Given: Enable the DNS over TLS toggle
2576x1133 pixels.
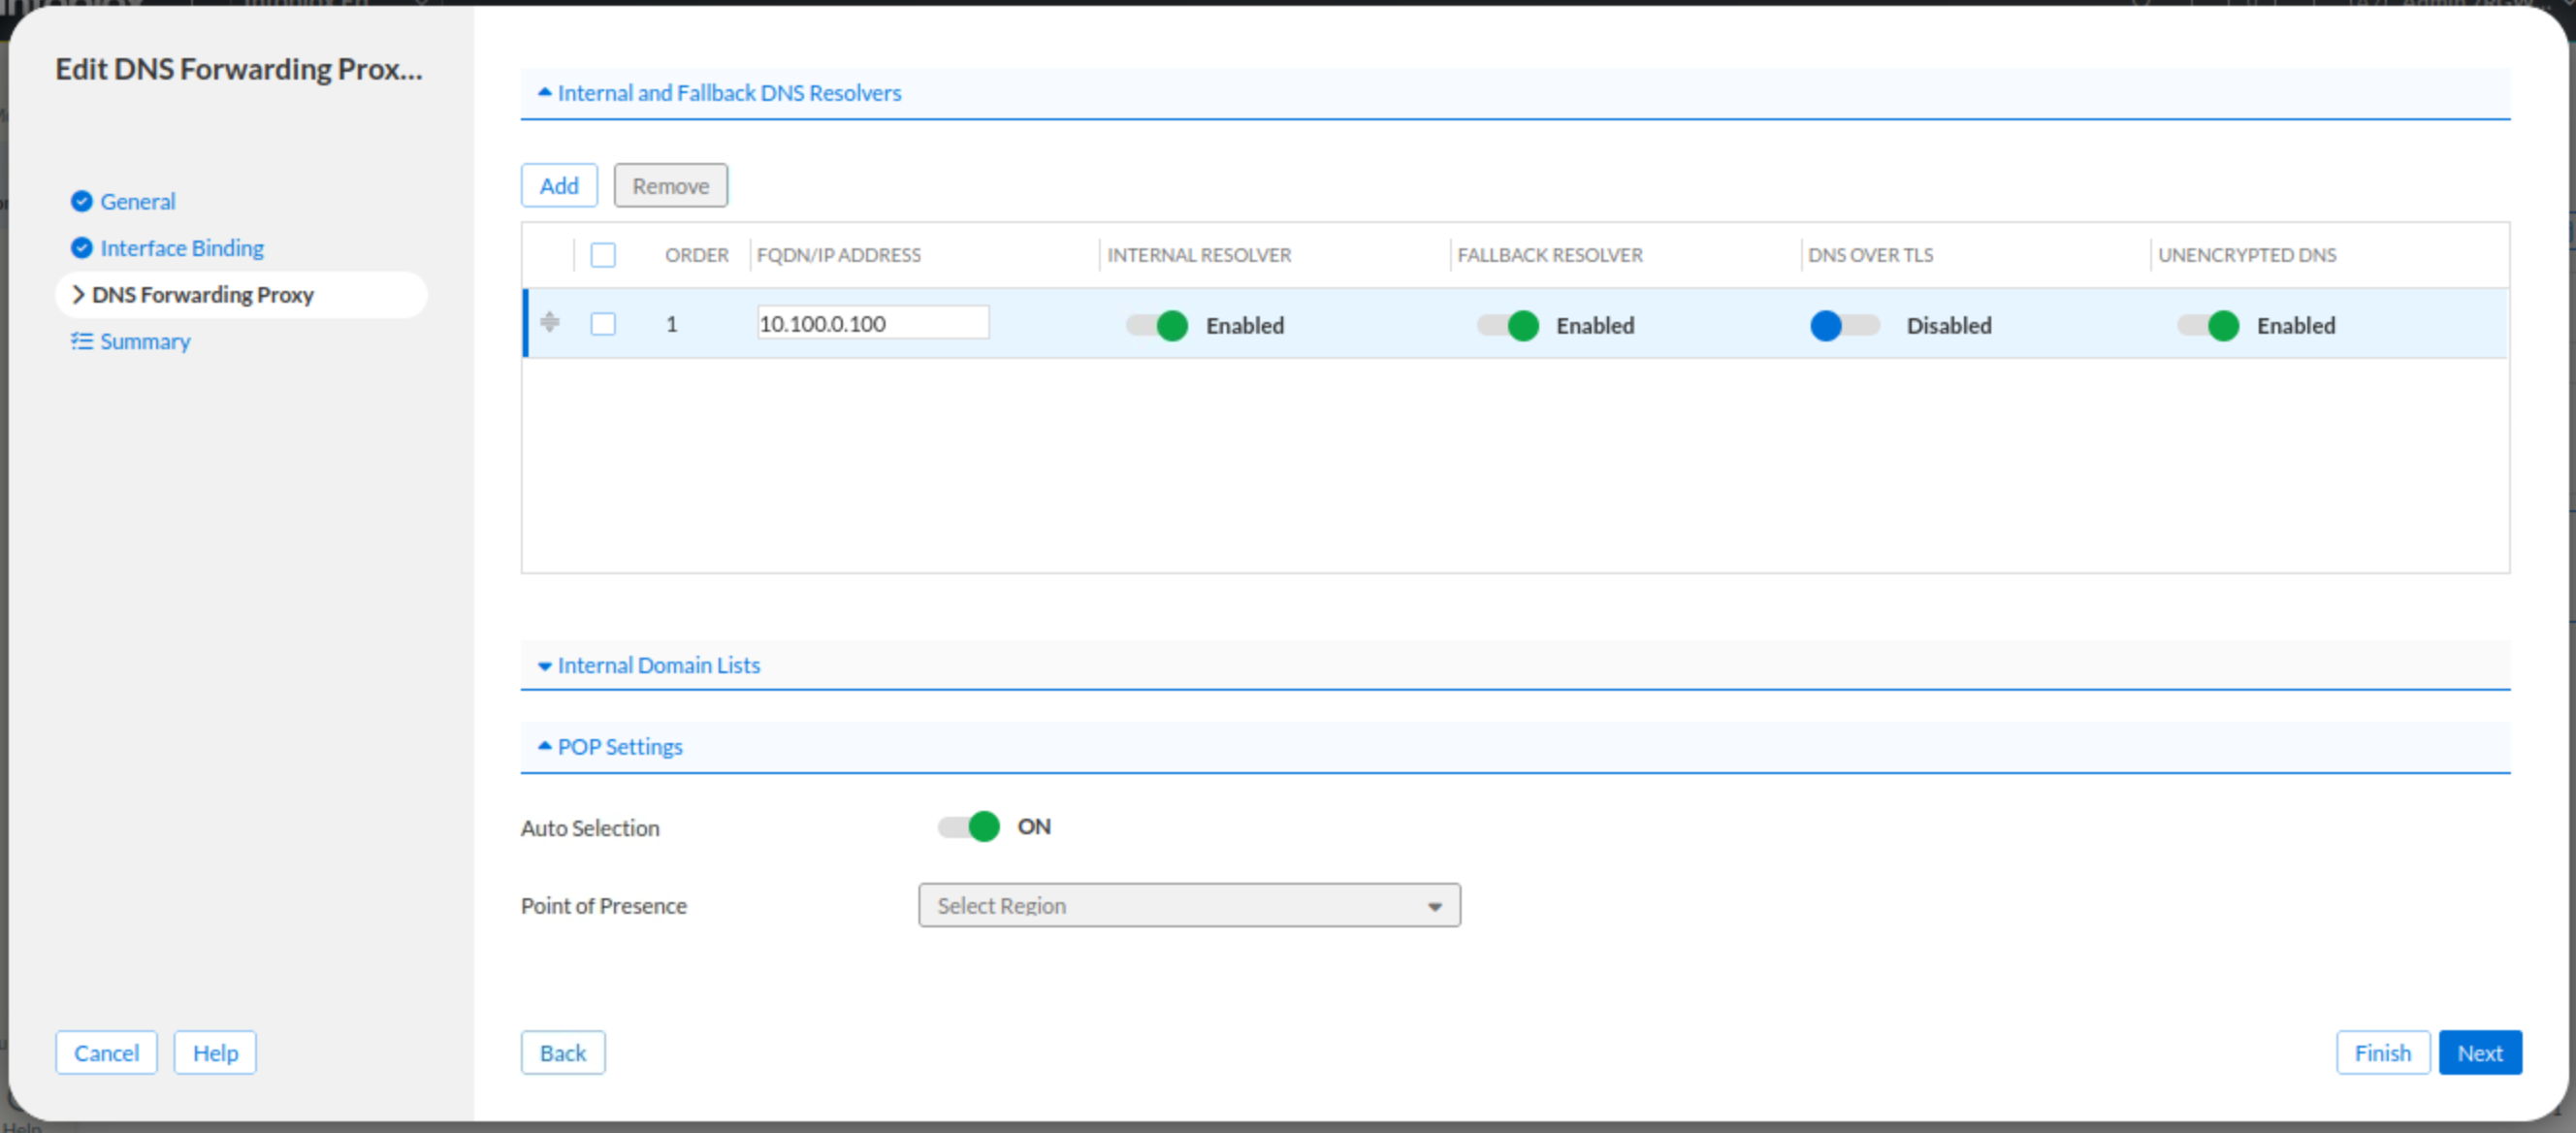Looking at the screenshot, I should 1844,325.
